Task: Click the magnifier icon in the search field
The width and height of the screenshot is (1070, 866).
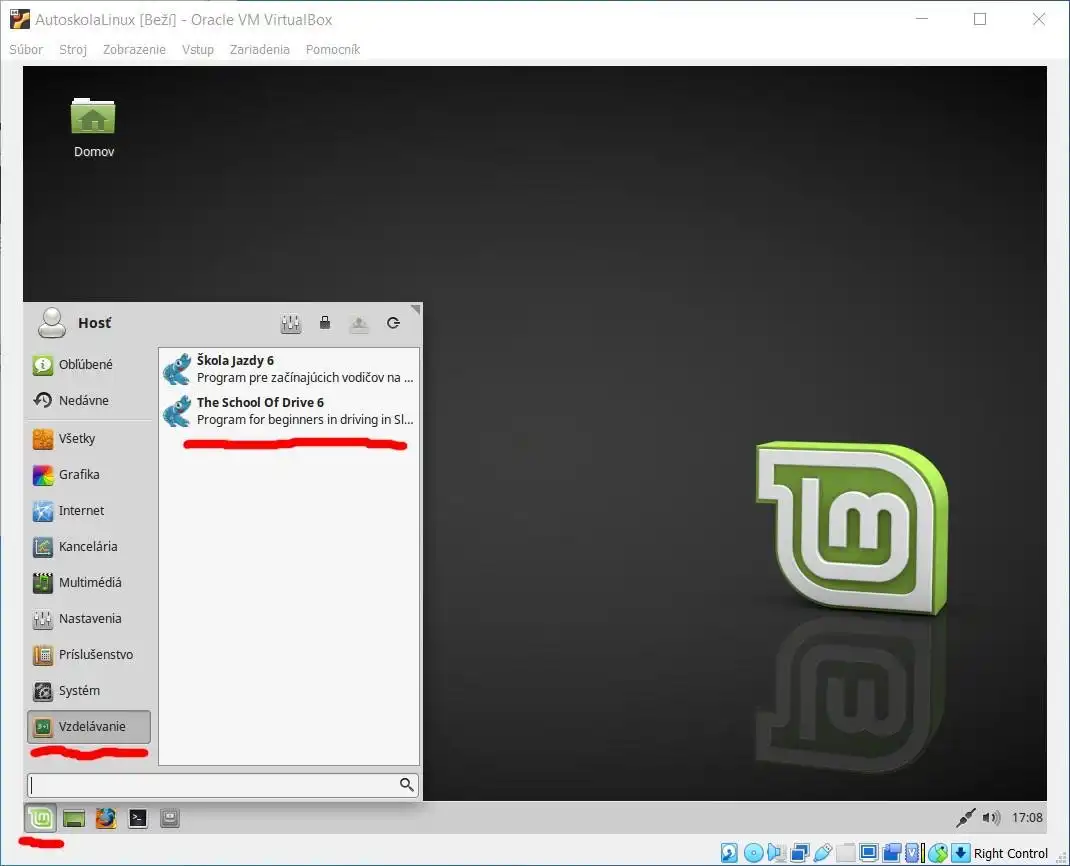Action: point(407,785)
